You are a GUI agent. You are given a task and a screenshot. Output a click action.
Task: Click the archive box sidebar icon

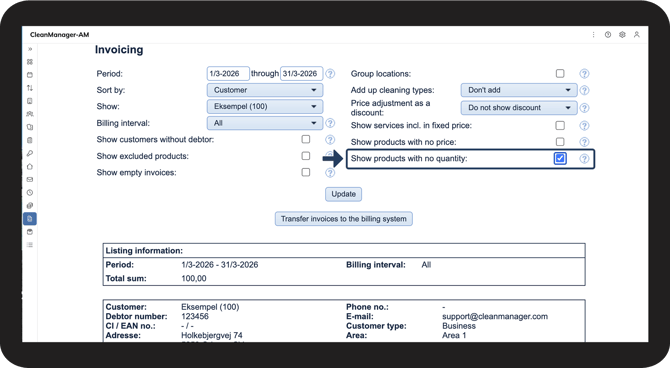click(30, 232)
